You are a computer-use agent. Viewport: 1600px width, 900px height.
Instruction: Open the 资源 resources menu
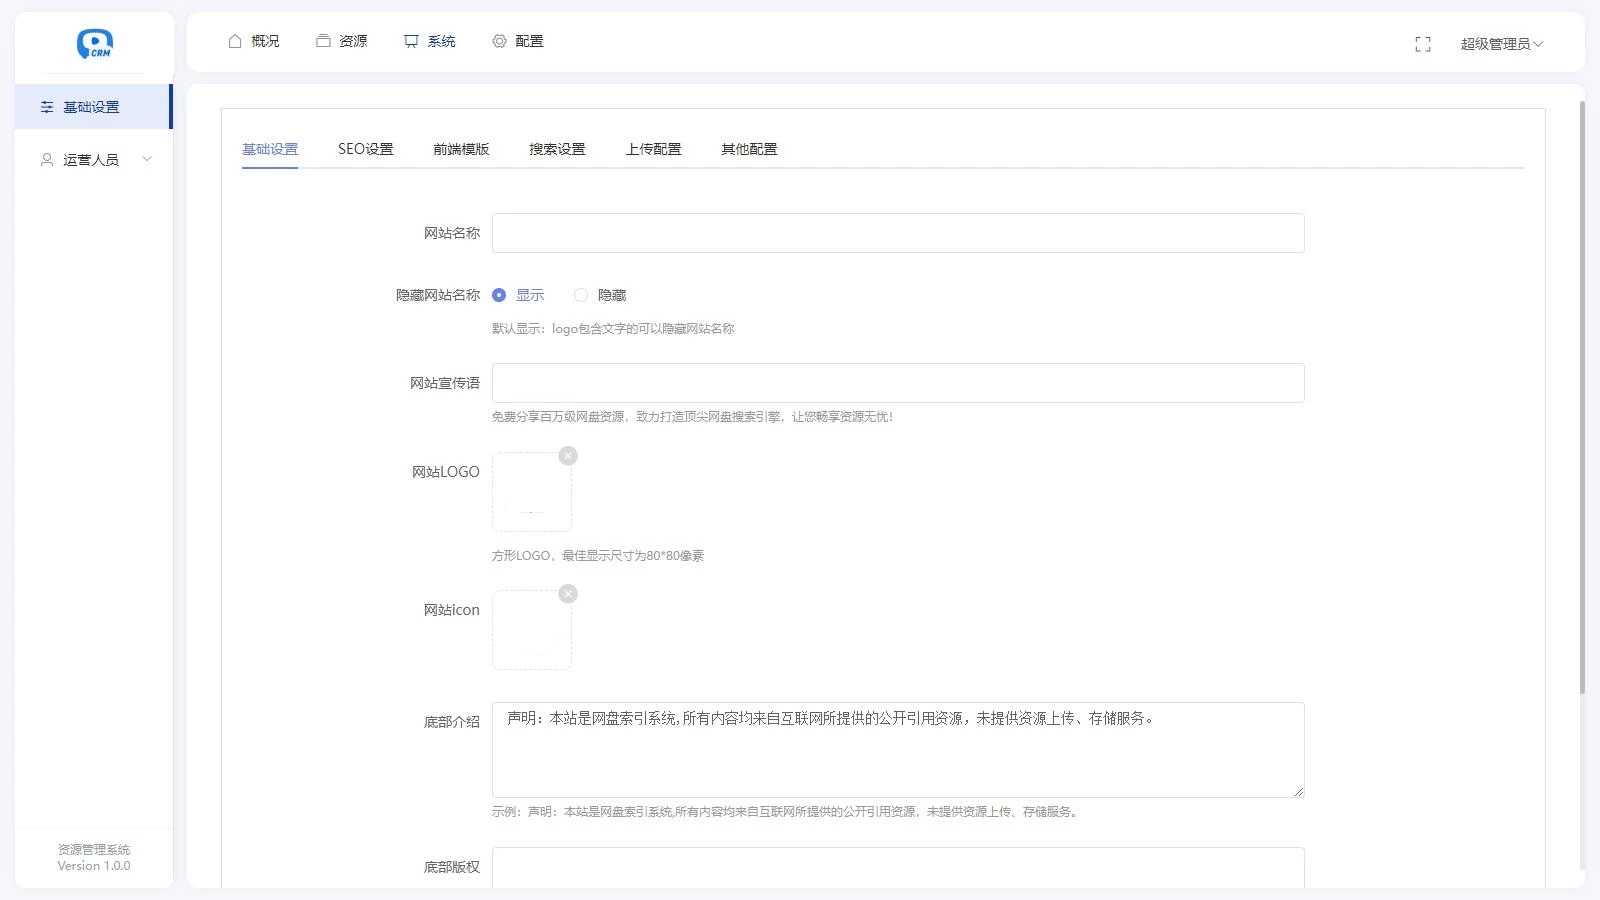[x=342, y=41]
